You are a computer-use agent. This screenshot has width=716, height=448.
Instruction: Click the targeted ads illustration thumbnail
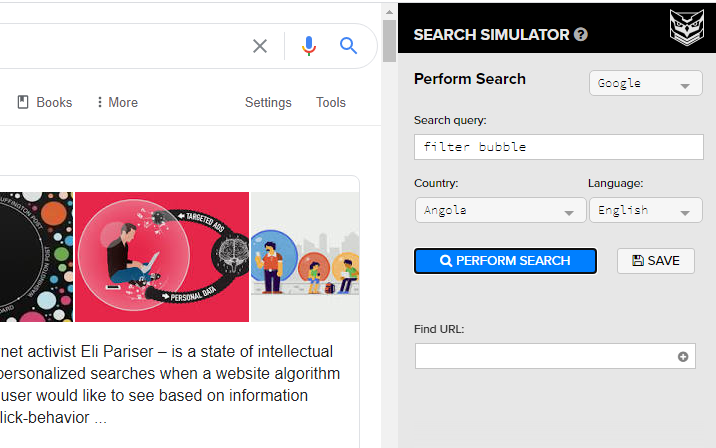[x=162, y=257]
